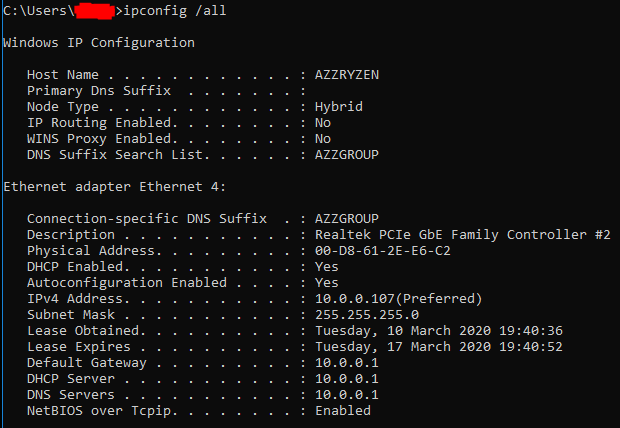This screenshot has height=428, width=620.
Task: Click physical address 00-D8-61-2E-E6-C2
Action: coord(383,251)
